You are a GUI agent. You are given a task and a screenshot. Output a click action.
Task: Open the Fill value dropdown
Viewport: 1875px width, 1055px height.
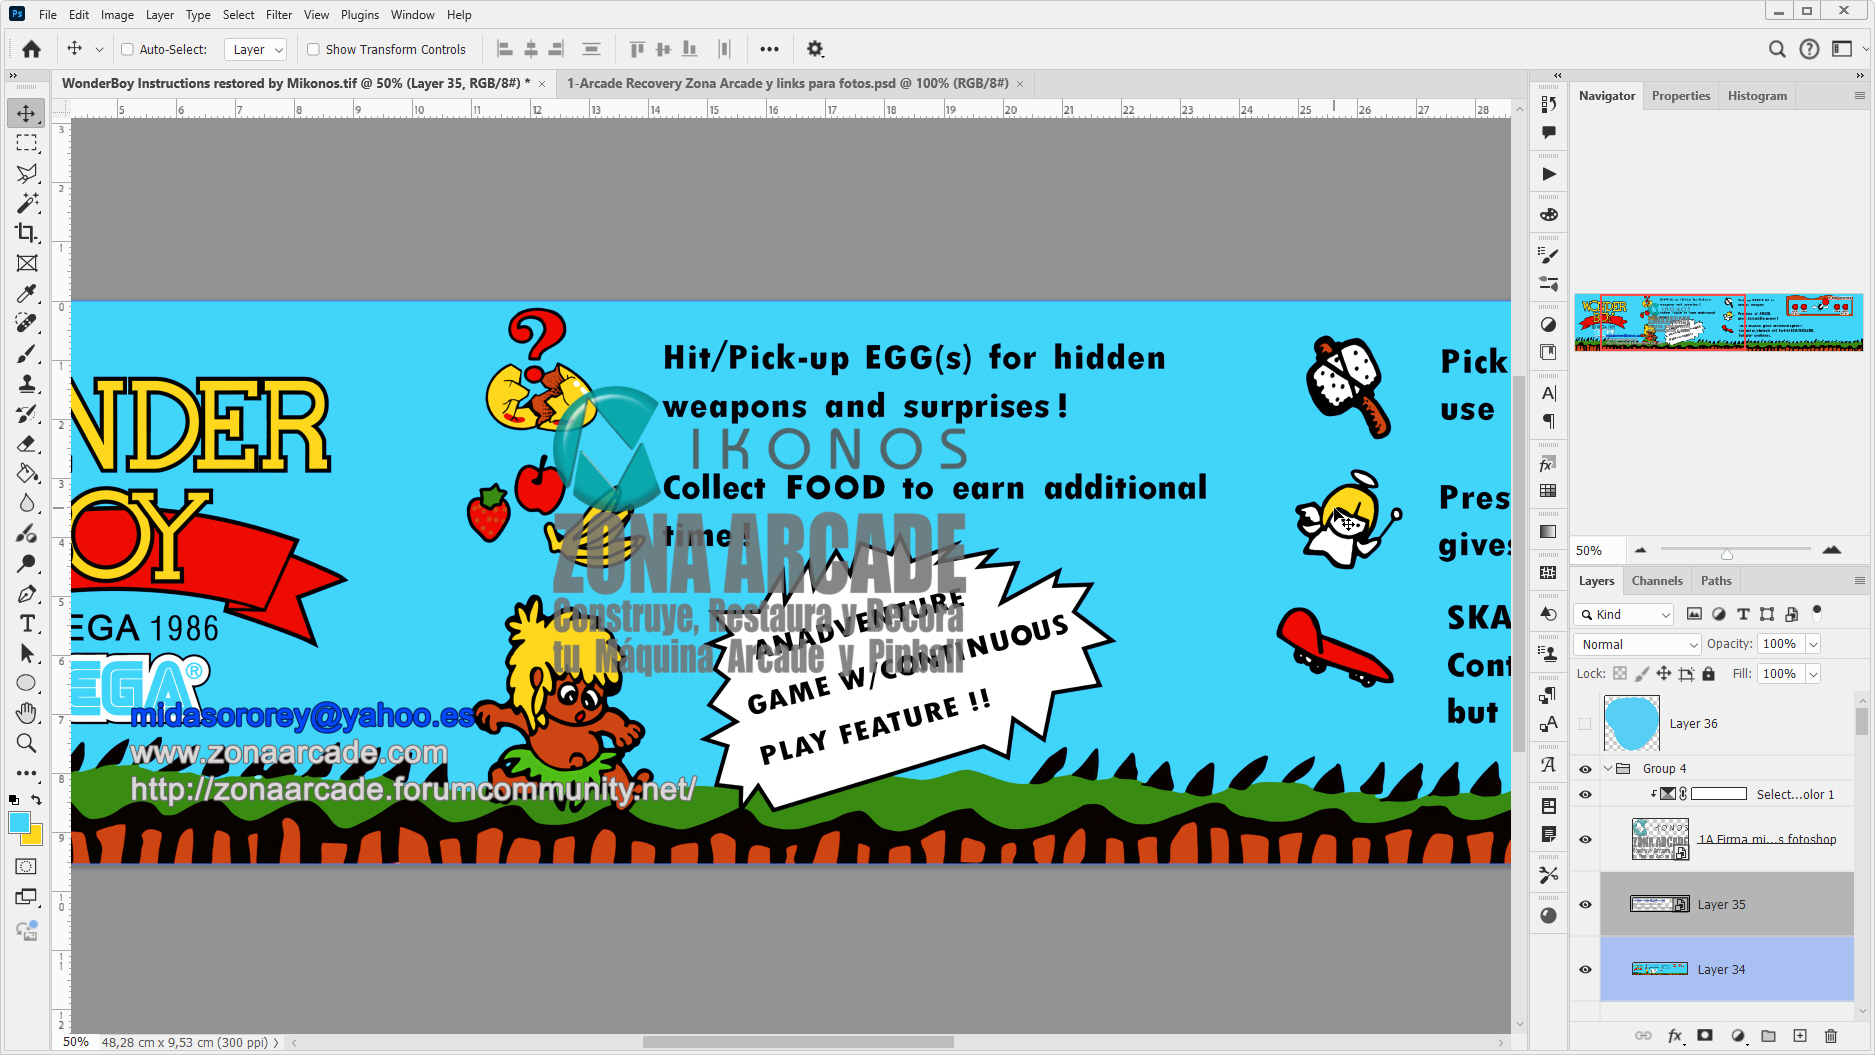pyautogui.click(x=1813, y=674)
